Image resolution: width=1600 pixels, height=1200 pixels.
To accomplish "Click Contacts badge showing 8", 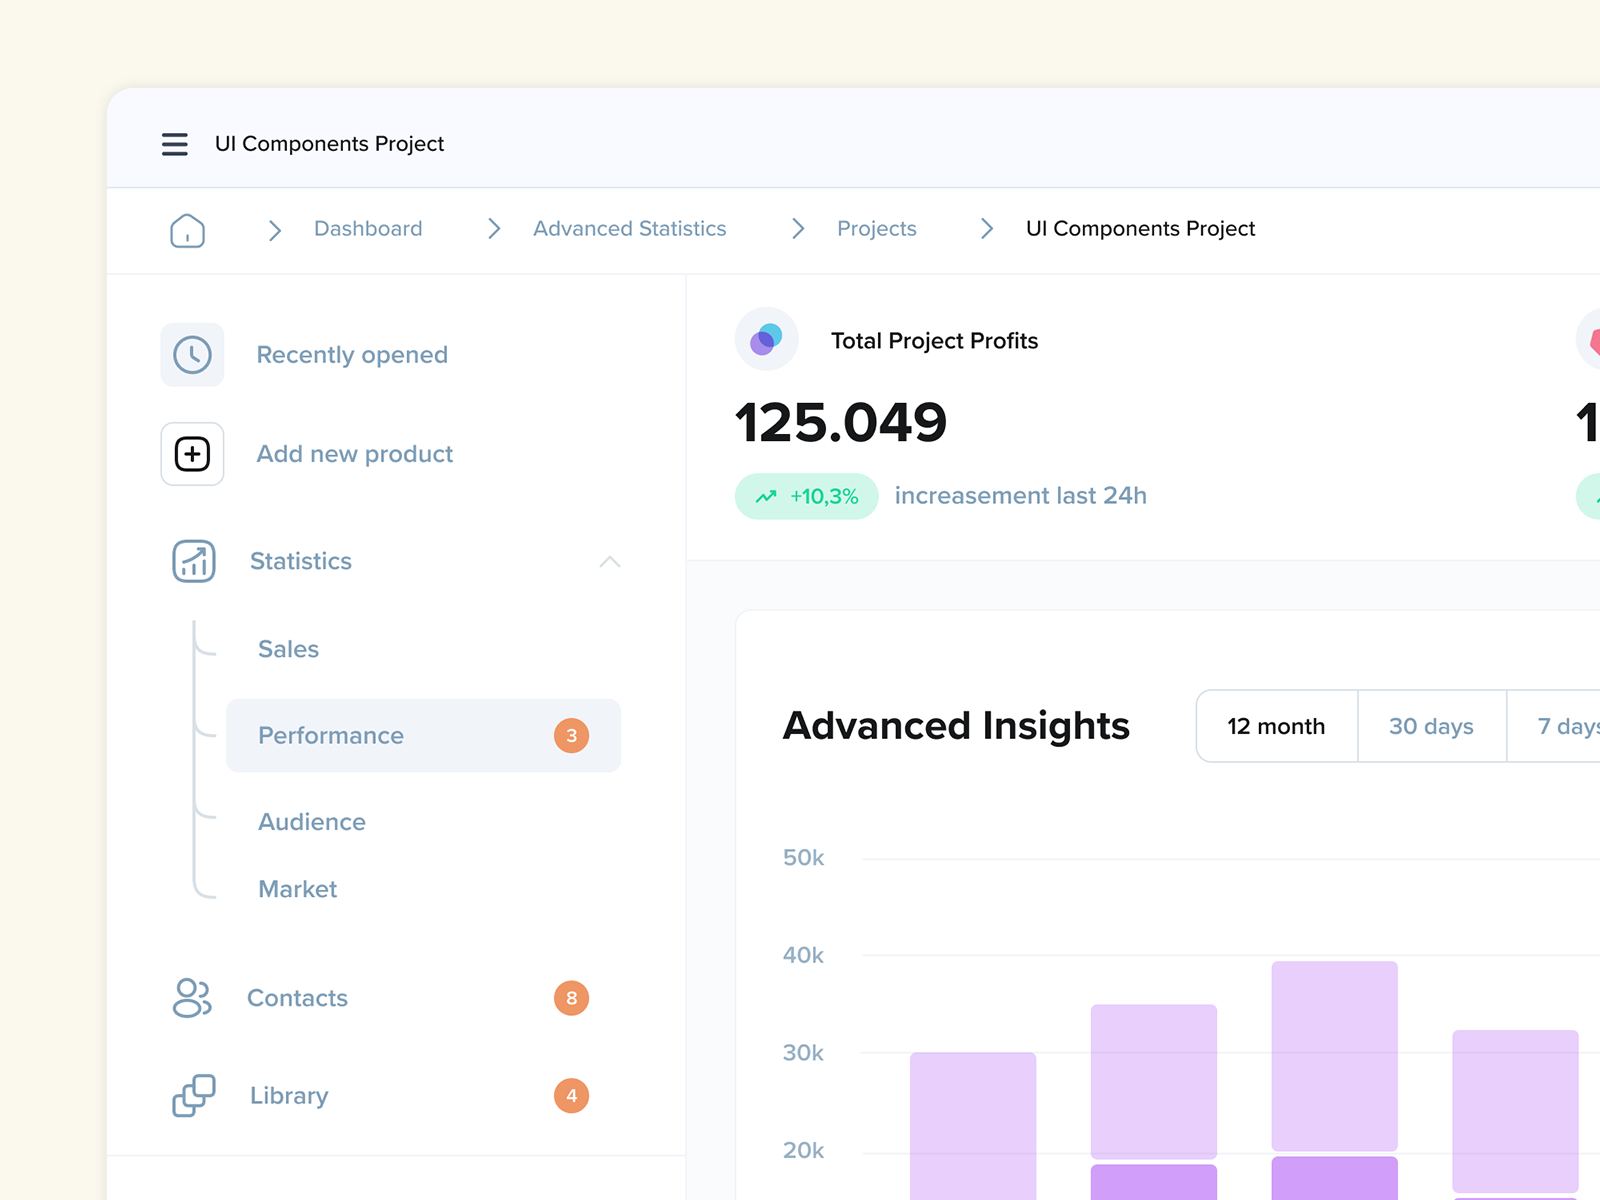I will click(572, 998).
